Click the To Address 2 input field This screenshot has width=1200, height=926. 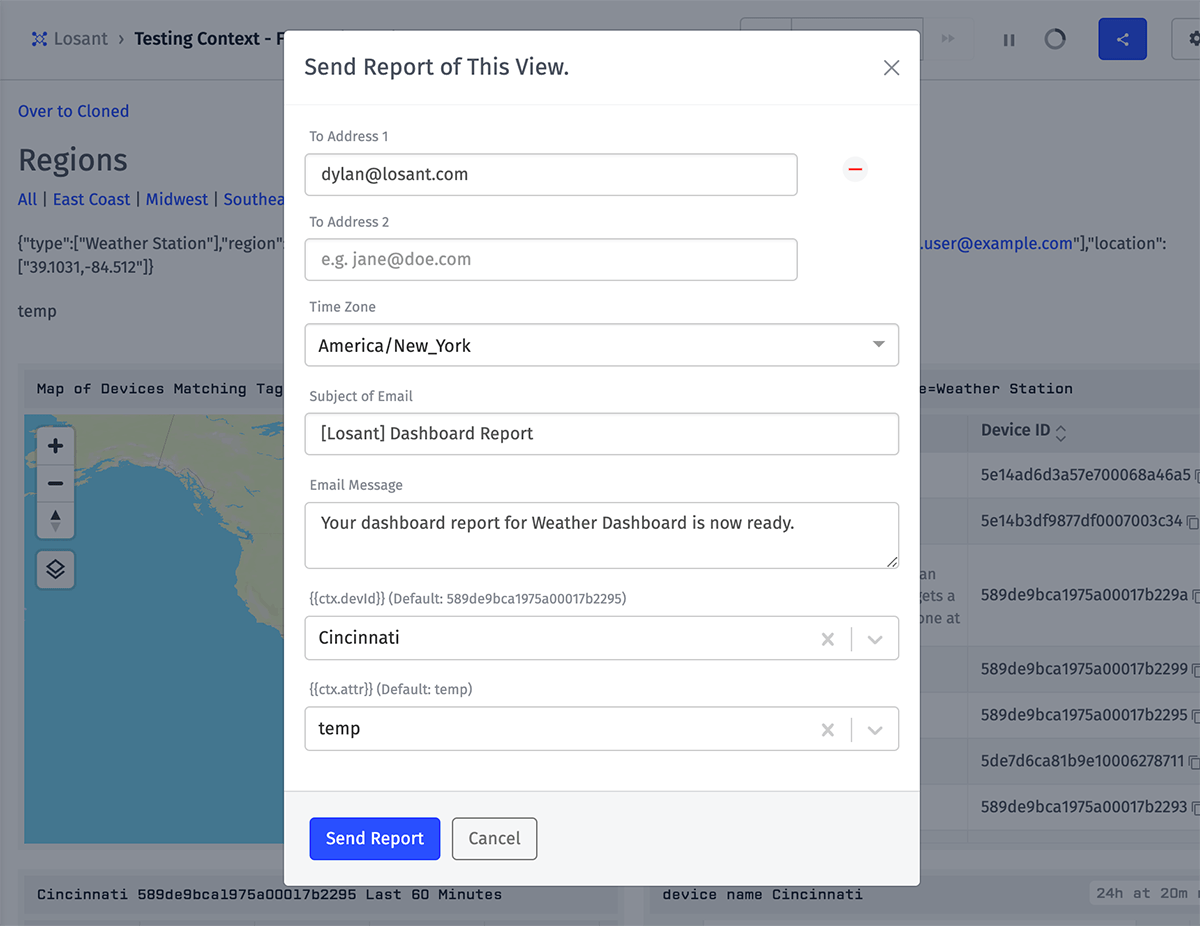tap(550, 259)
